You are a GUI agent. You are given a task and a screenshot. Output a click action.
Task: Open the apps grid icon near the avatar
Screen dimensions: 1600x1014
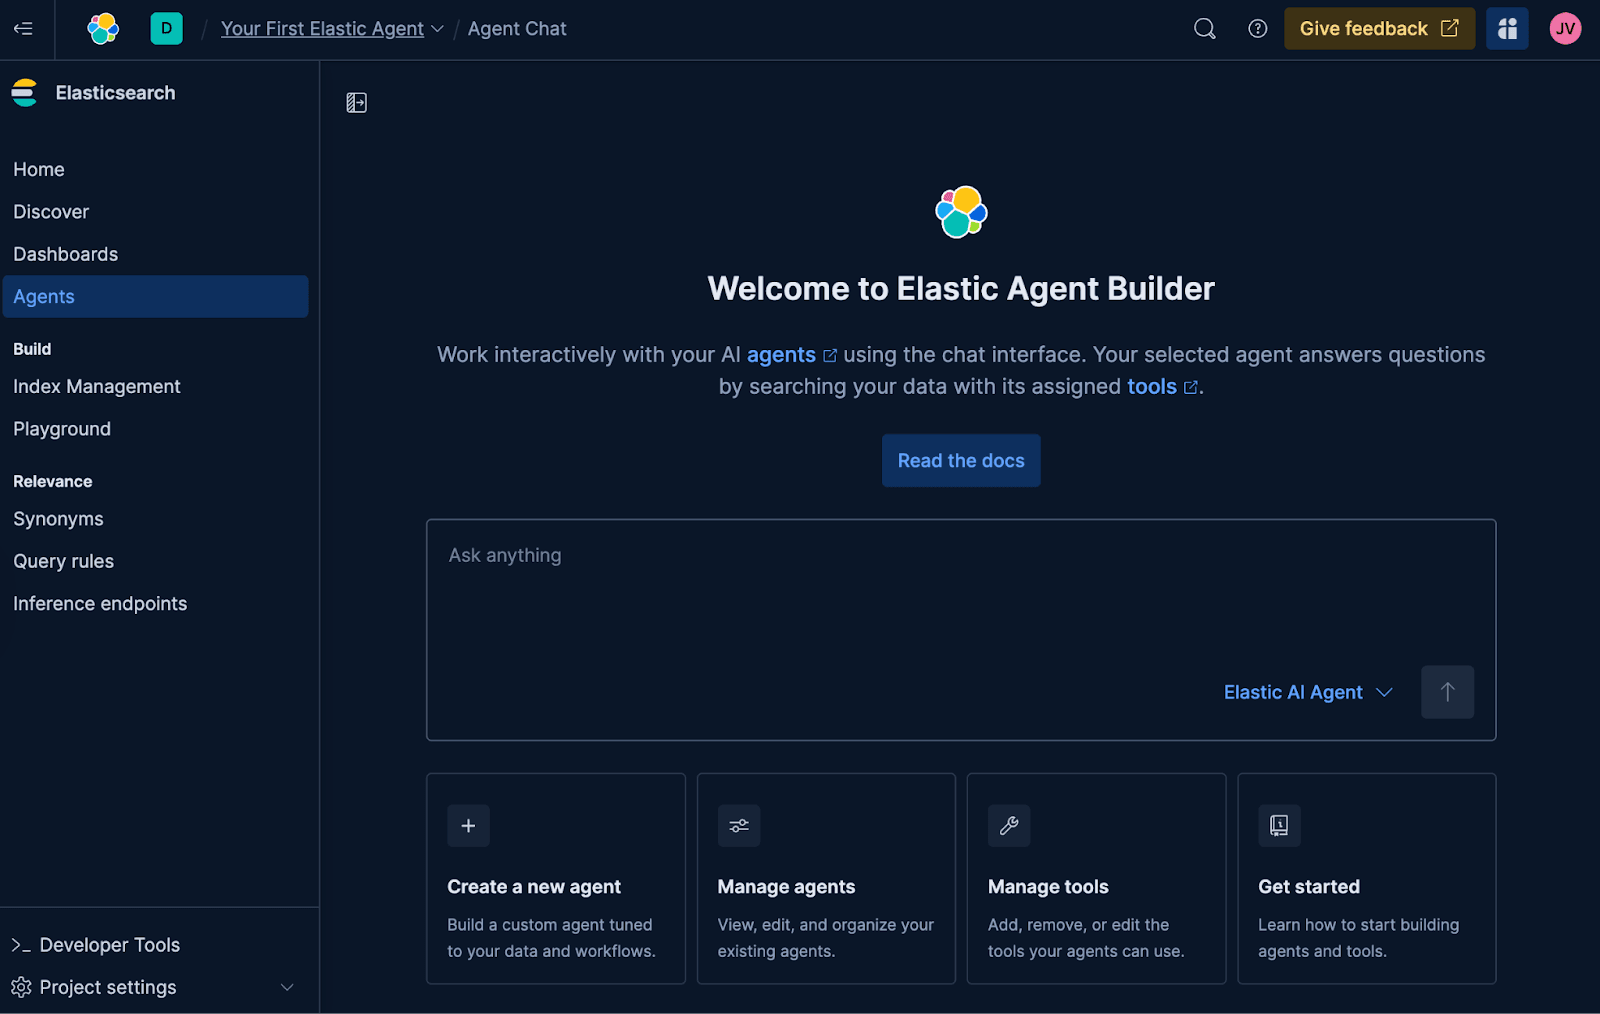(x=1506, y=28)
